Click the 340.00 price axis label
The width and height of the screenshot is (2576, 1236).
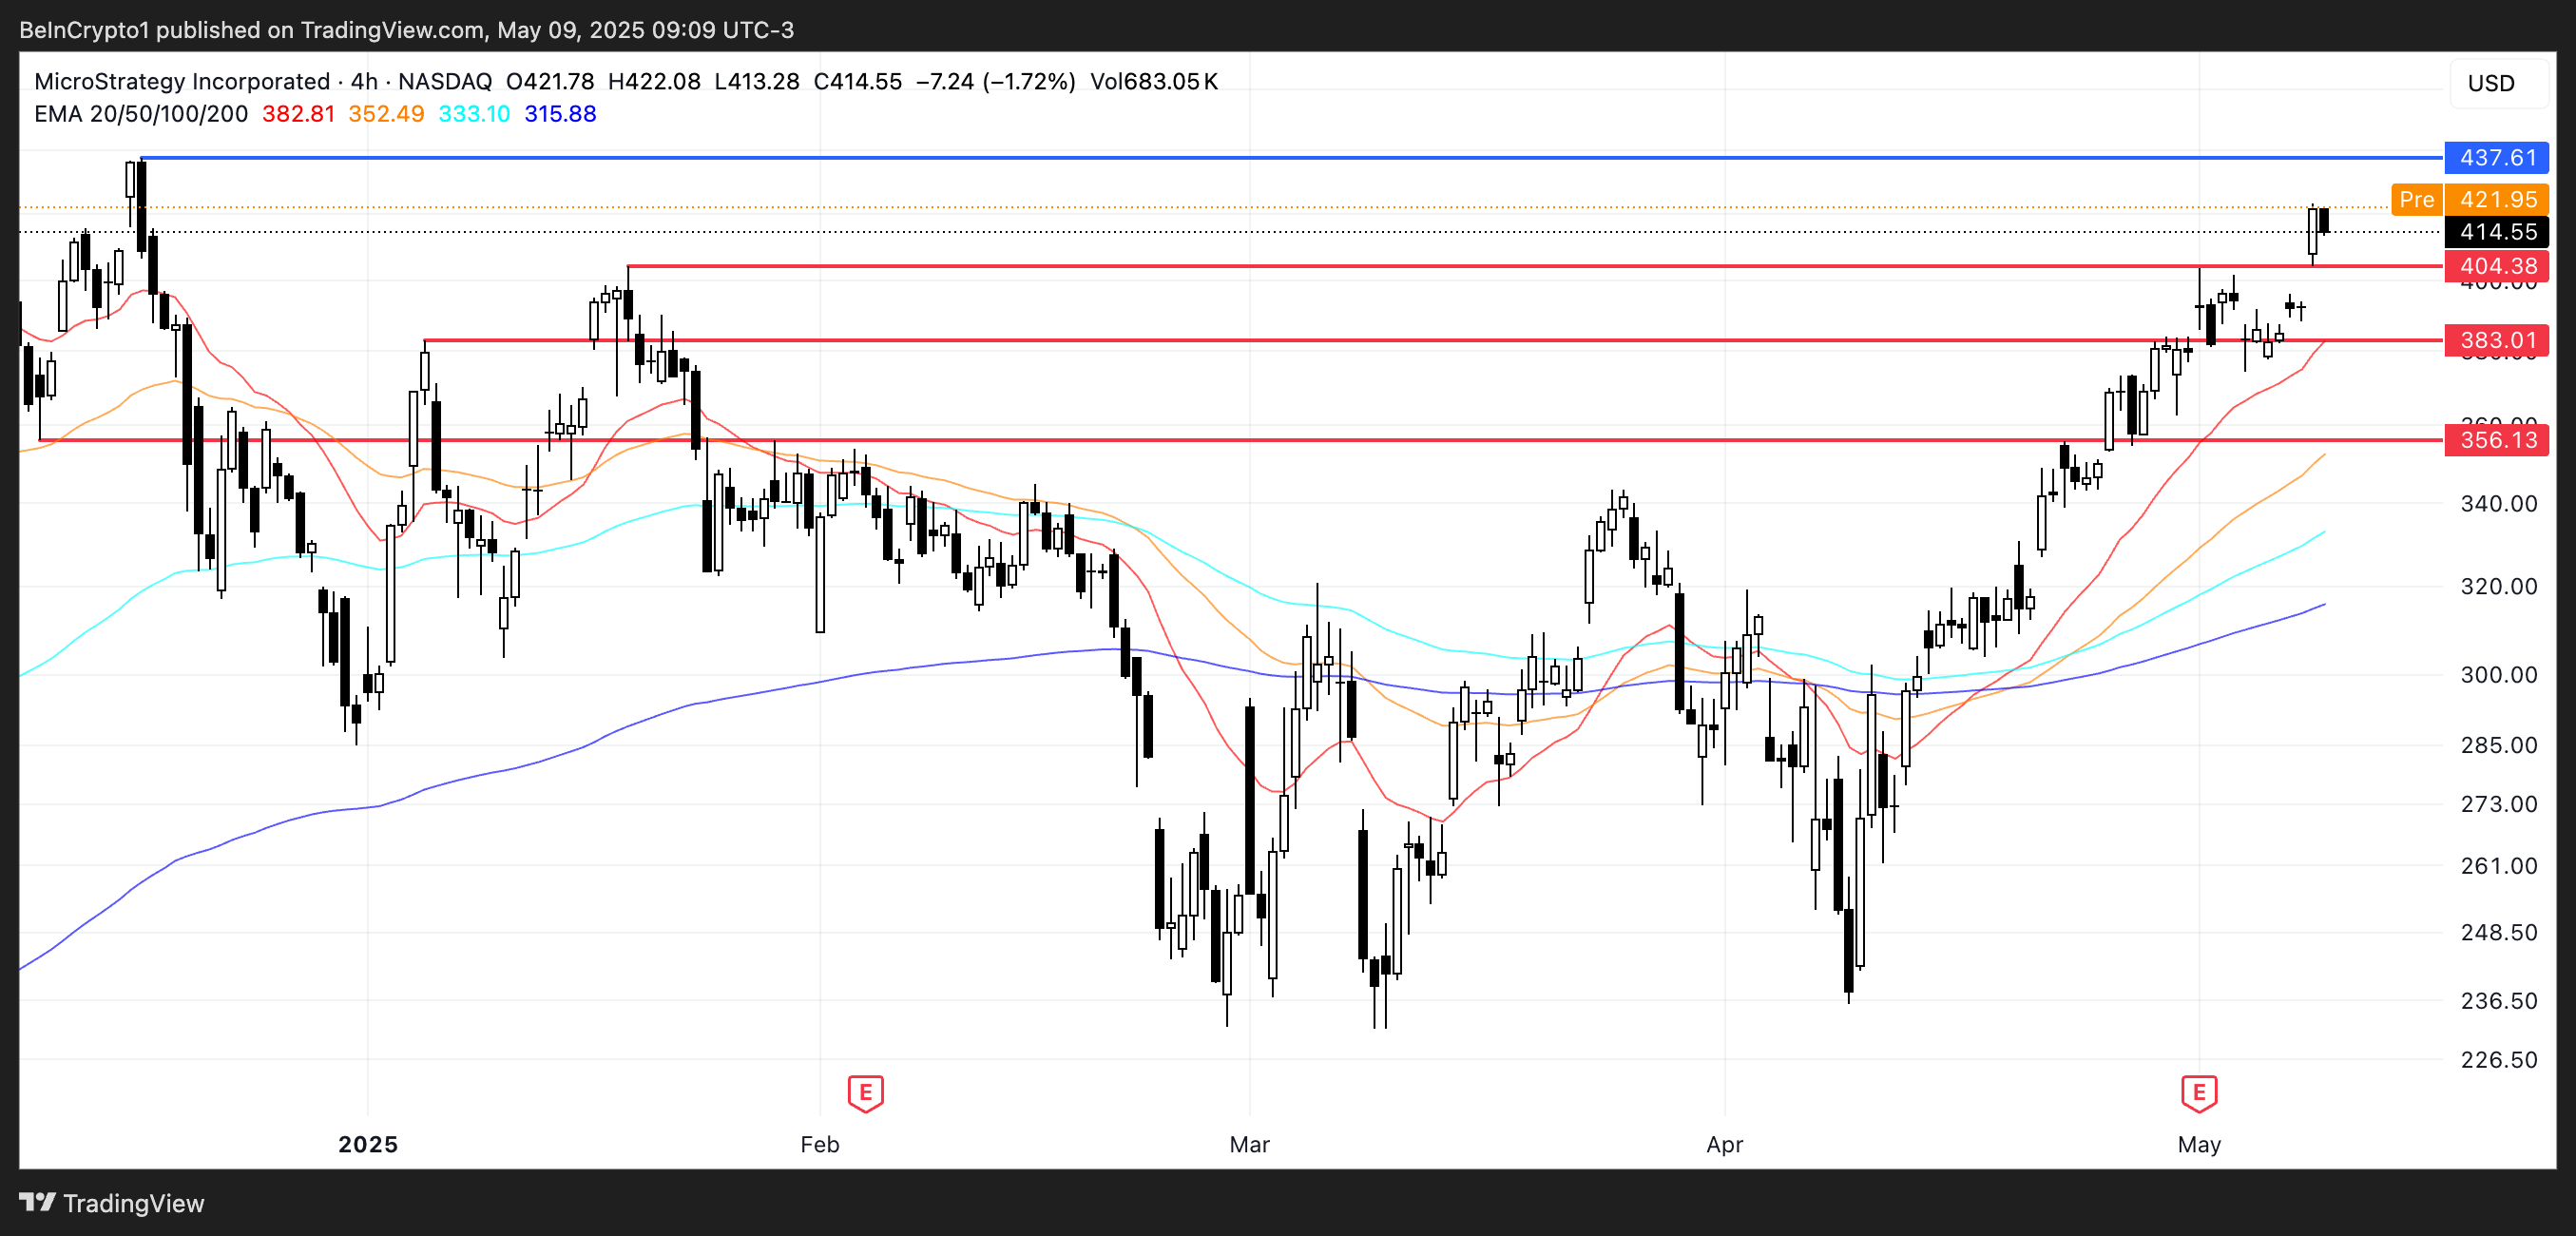(x=2498, y=504)
